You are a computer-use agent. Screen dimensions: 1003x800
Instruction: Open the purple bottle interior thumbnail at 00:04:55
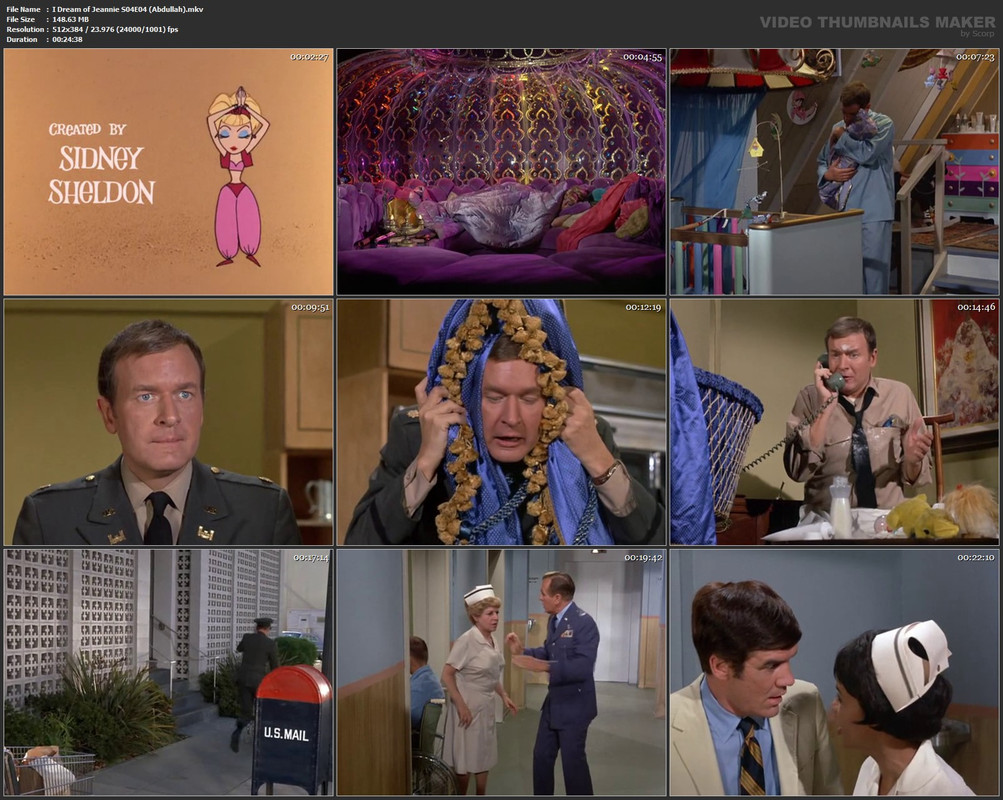coord(502,171)
